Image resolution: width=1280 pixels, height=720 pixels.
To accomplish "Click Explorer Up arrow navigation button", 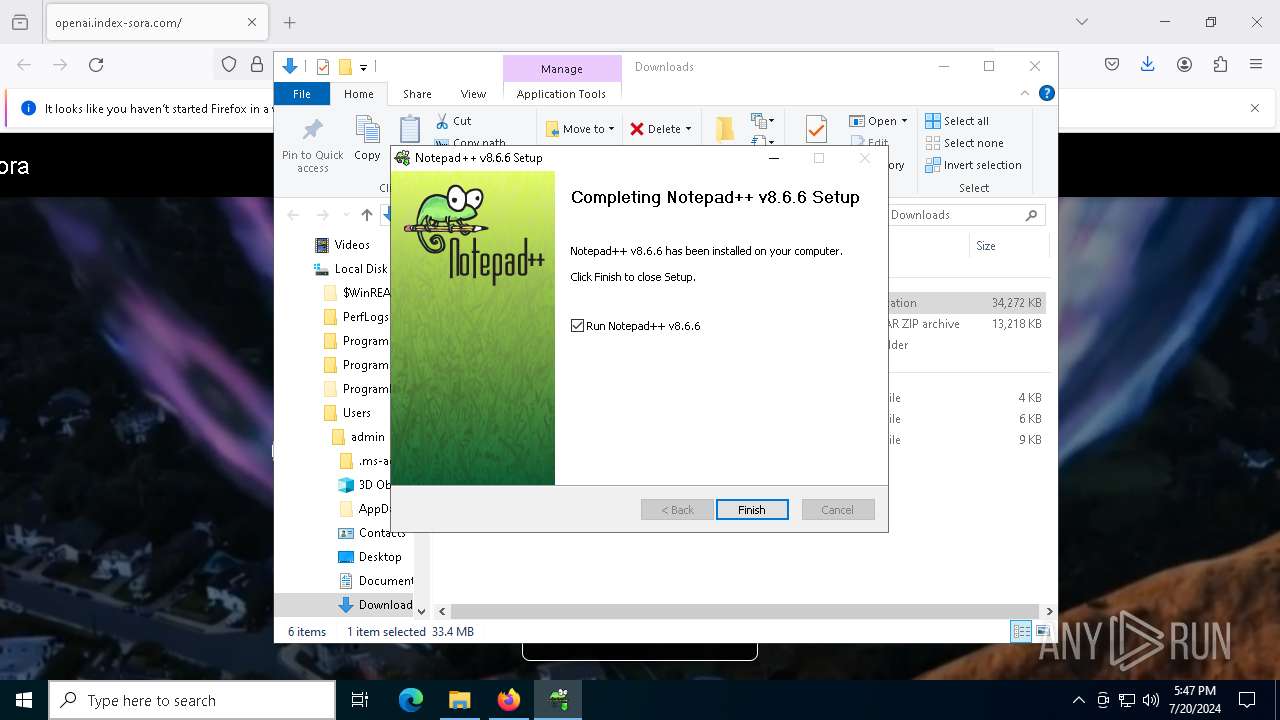I will click(x=367, y=215).
